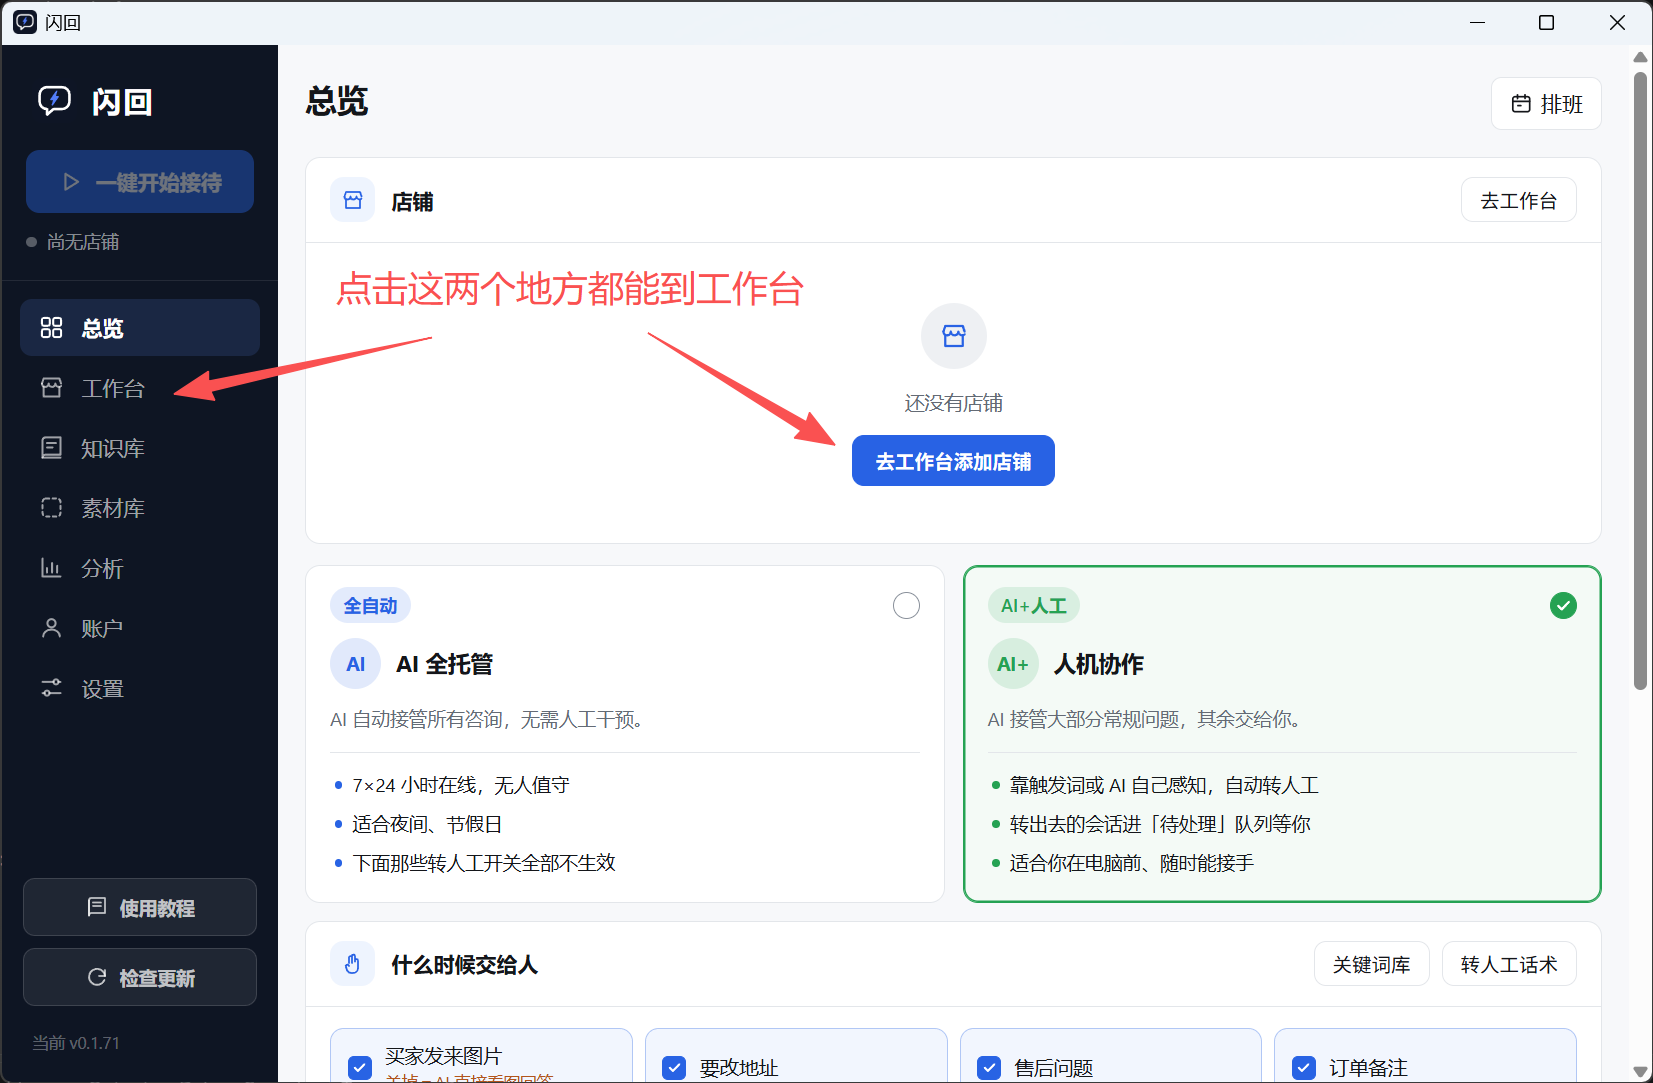Click the hand pointer icon beside 什么时候交给人
Screen dimensions: 1653x1083
352,964
